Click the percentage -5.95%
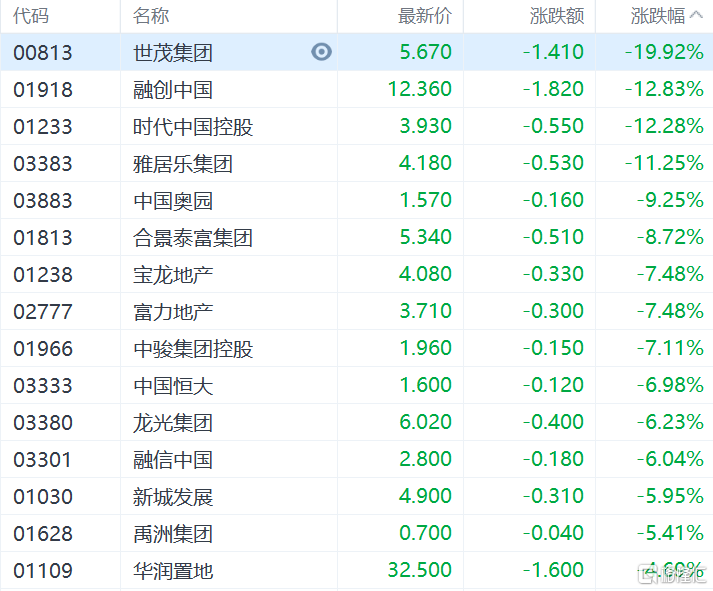This screenshot has width=713, height=591. (x=670, y=496)
